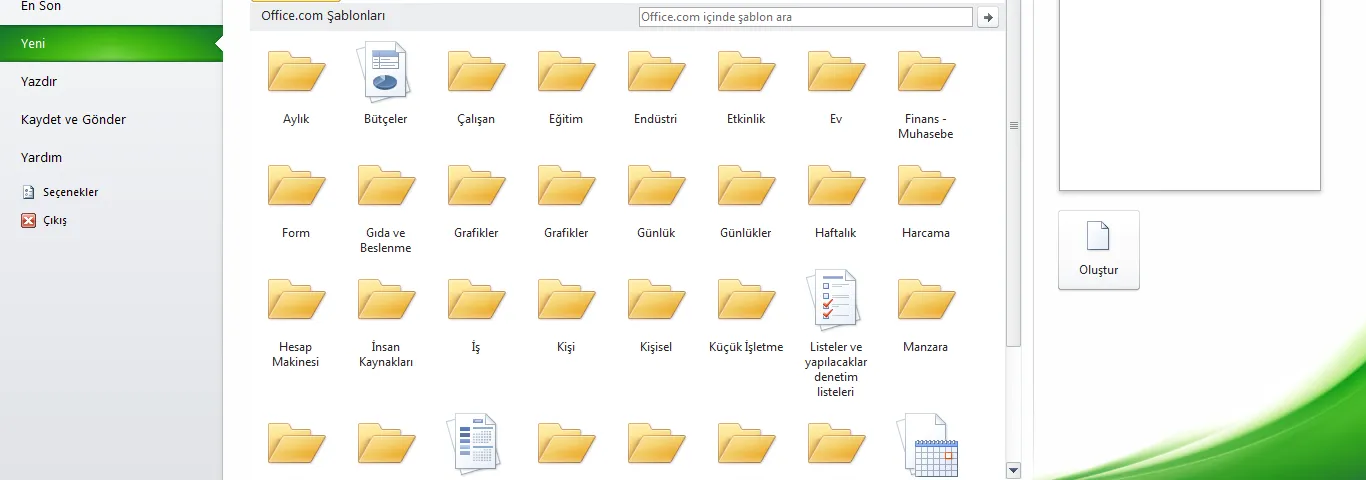Click the search arrow button
The width and height of the screenshot is (1366, 480).
tap(988, 17)
